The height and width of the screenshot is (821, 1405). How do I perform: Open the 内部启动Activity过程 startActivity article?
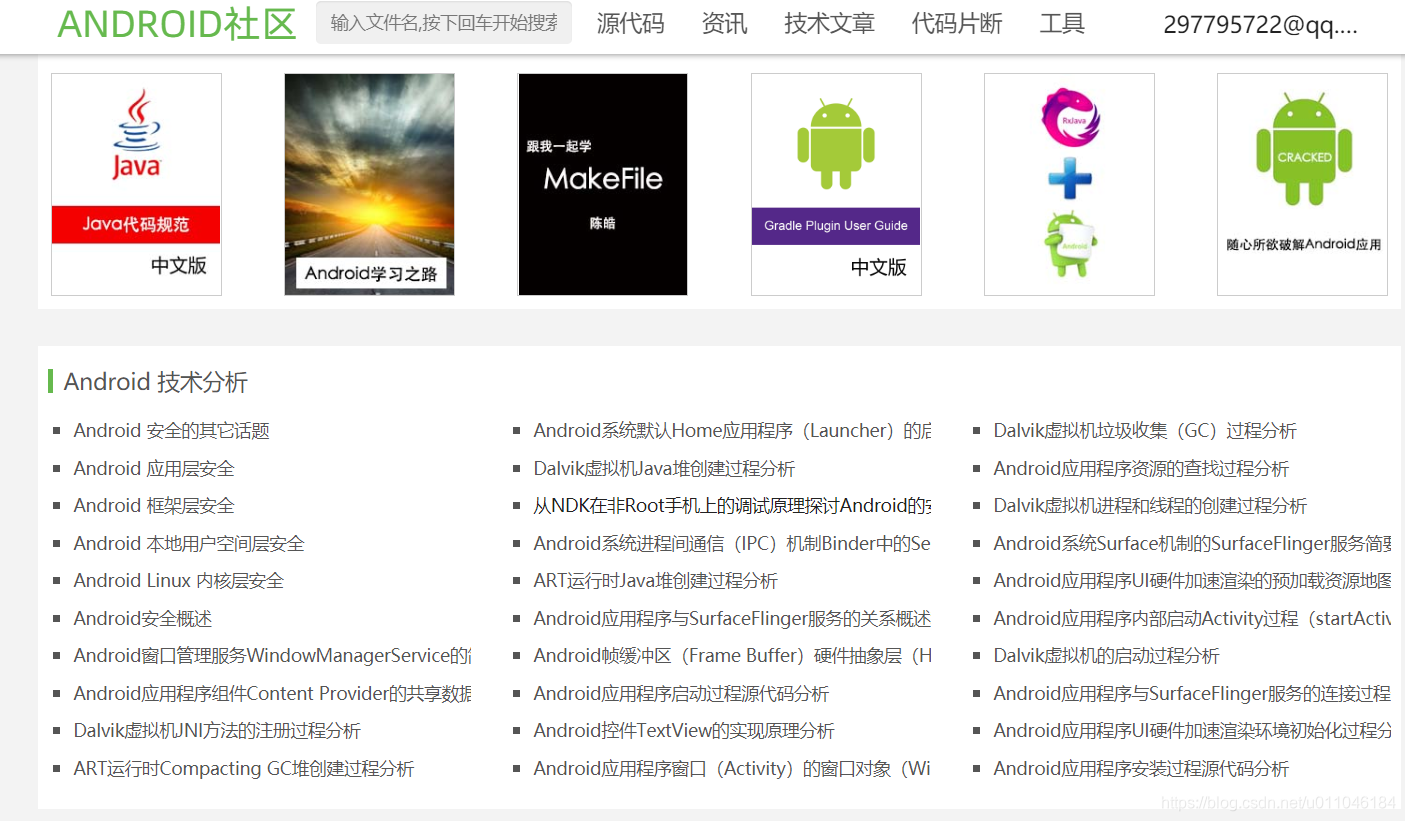(1192, 619)
